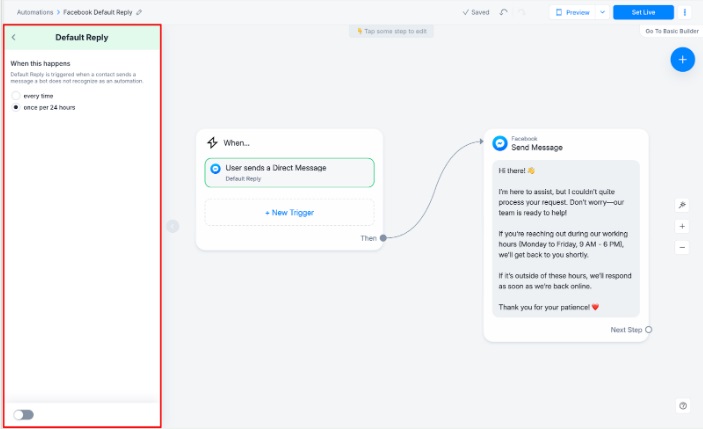Zoom in on the canvas
The image size is (703, 429).
pyautogui.click(x=682, y=226)
